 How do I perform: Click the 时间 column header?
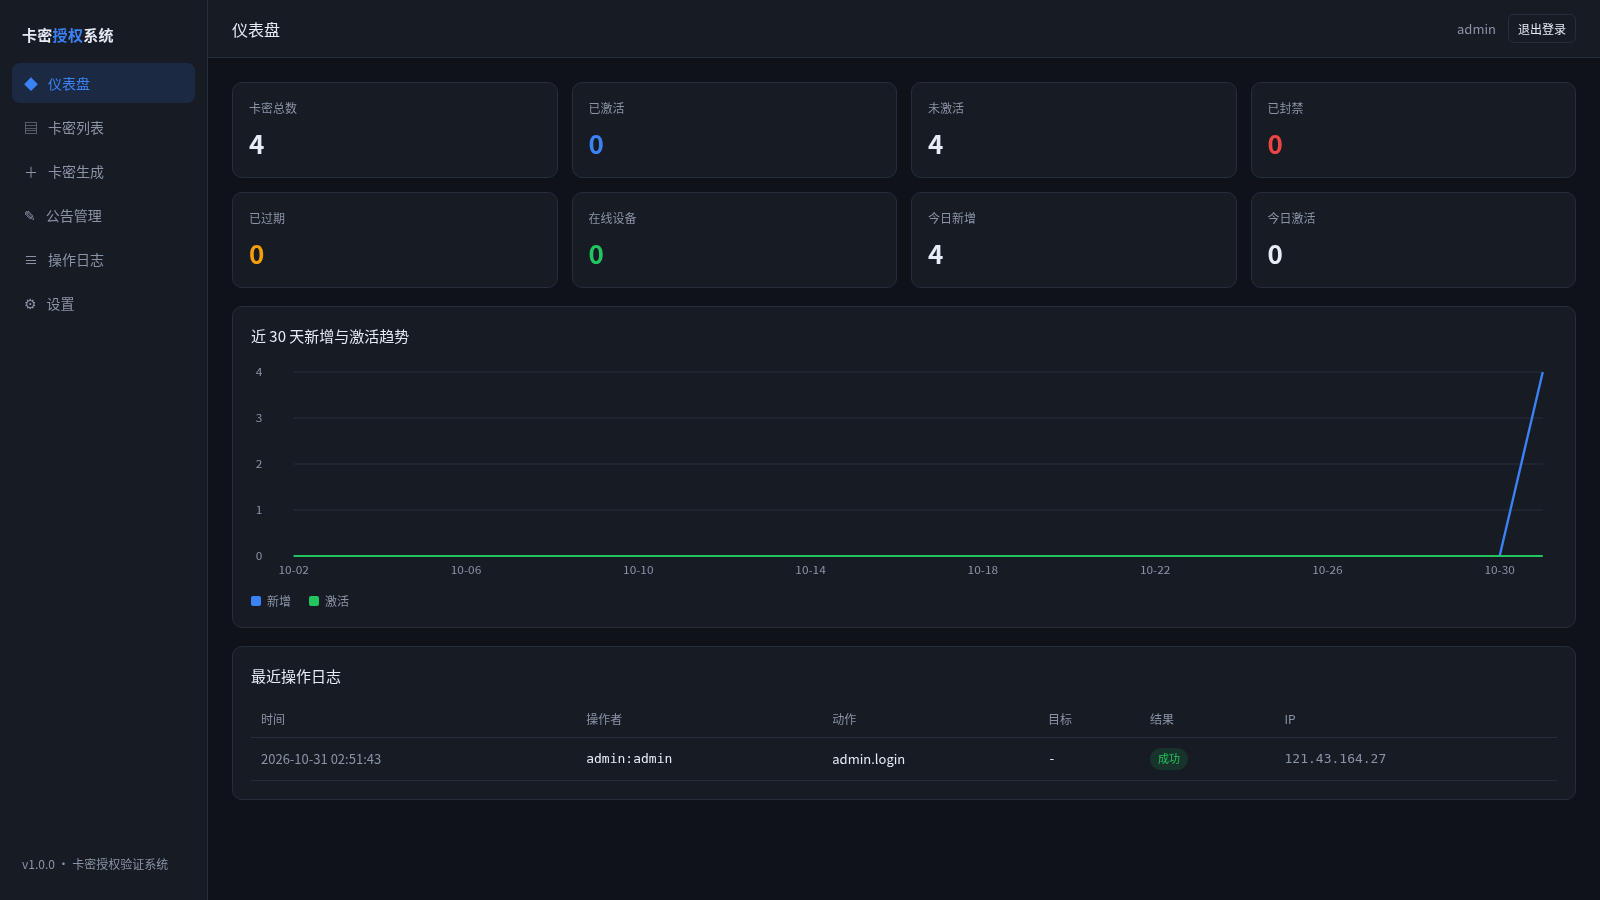[x=273, y=719]
